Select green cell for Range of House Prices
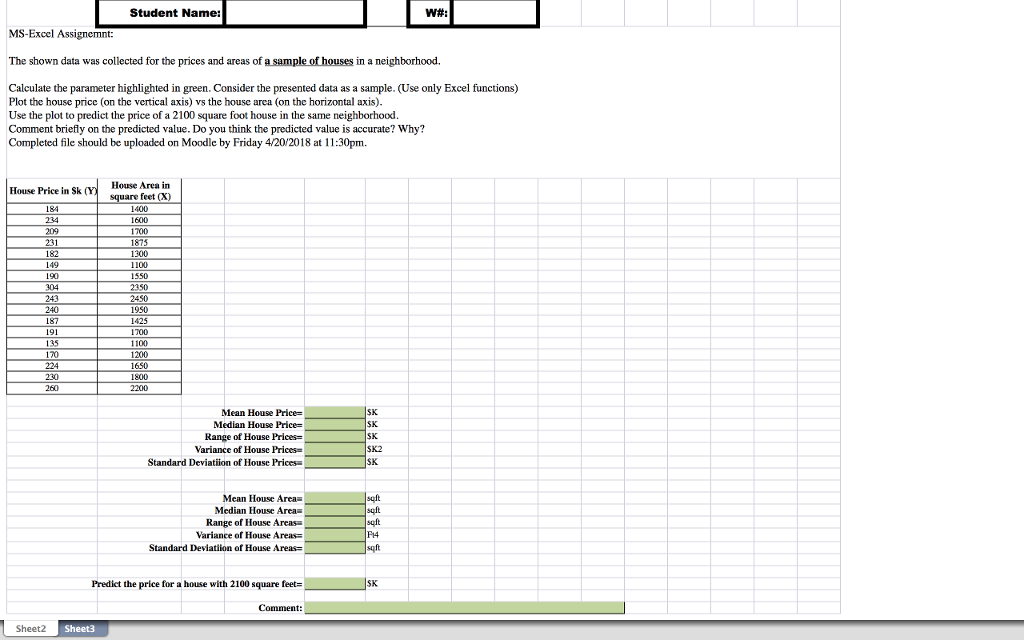This screenshot has width=1024, height=640. pyautogui.click(x=335, y=437)
